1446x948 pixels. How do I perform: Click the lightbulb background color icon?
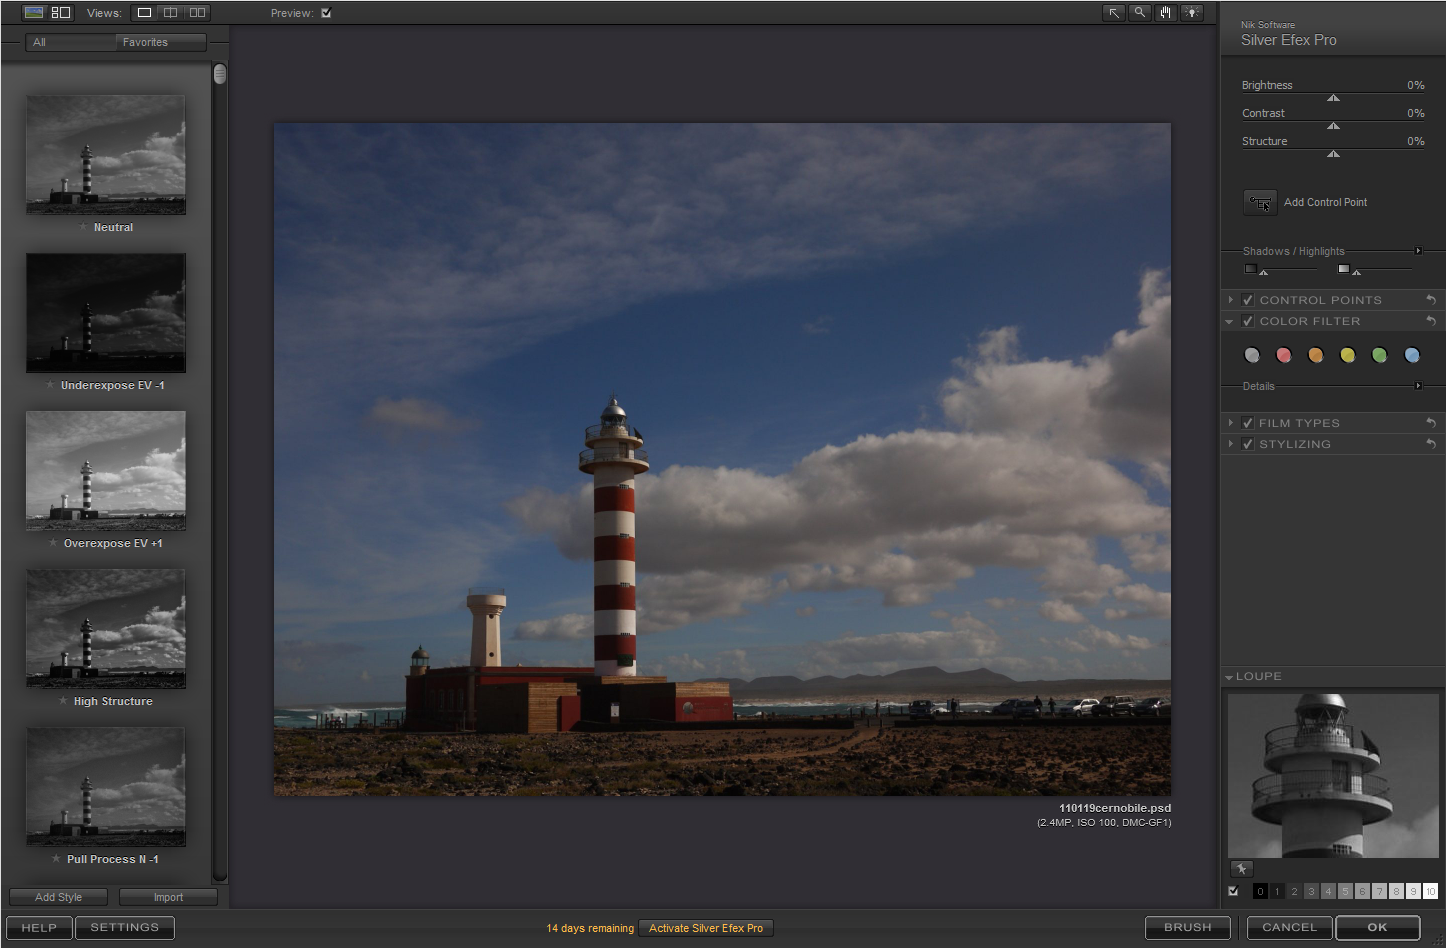point(1191,13)
